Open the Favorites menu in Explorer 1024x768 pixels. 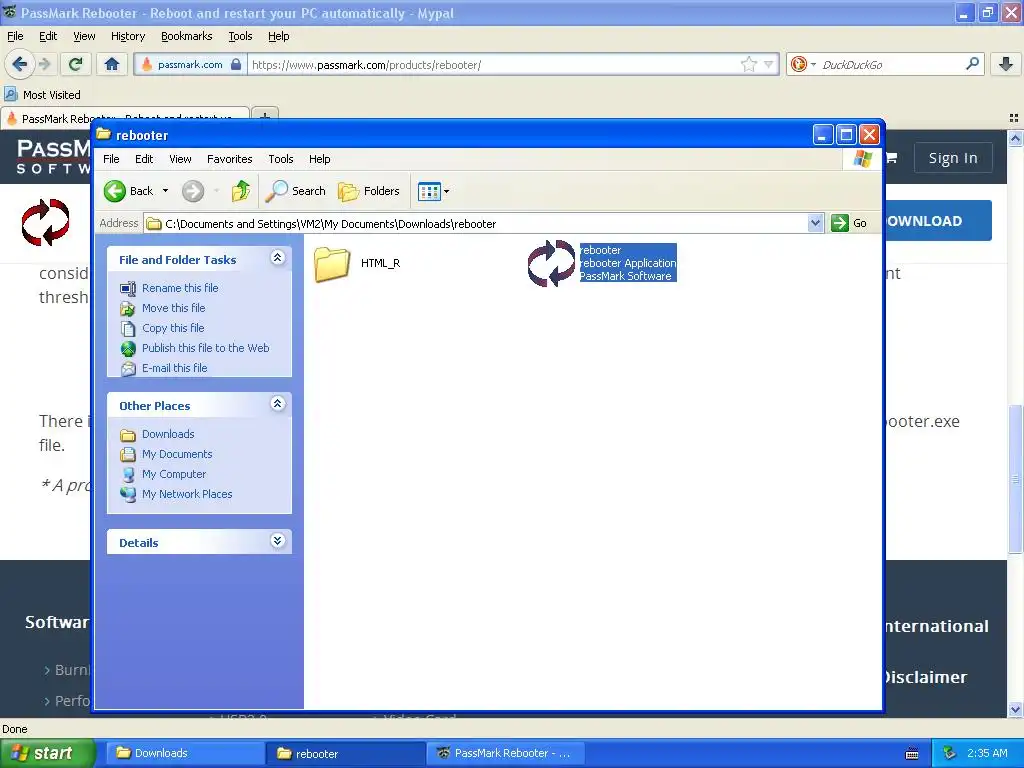229,159
